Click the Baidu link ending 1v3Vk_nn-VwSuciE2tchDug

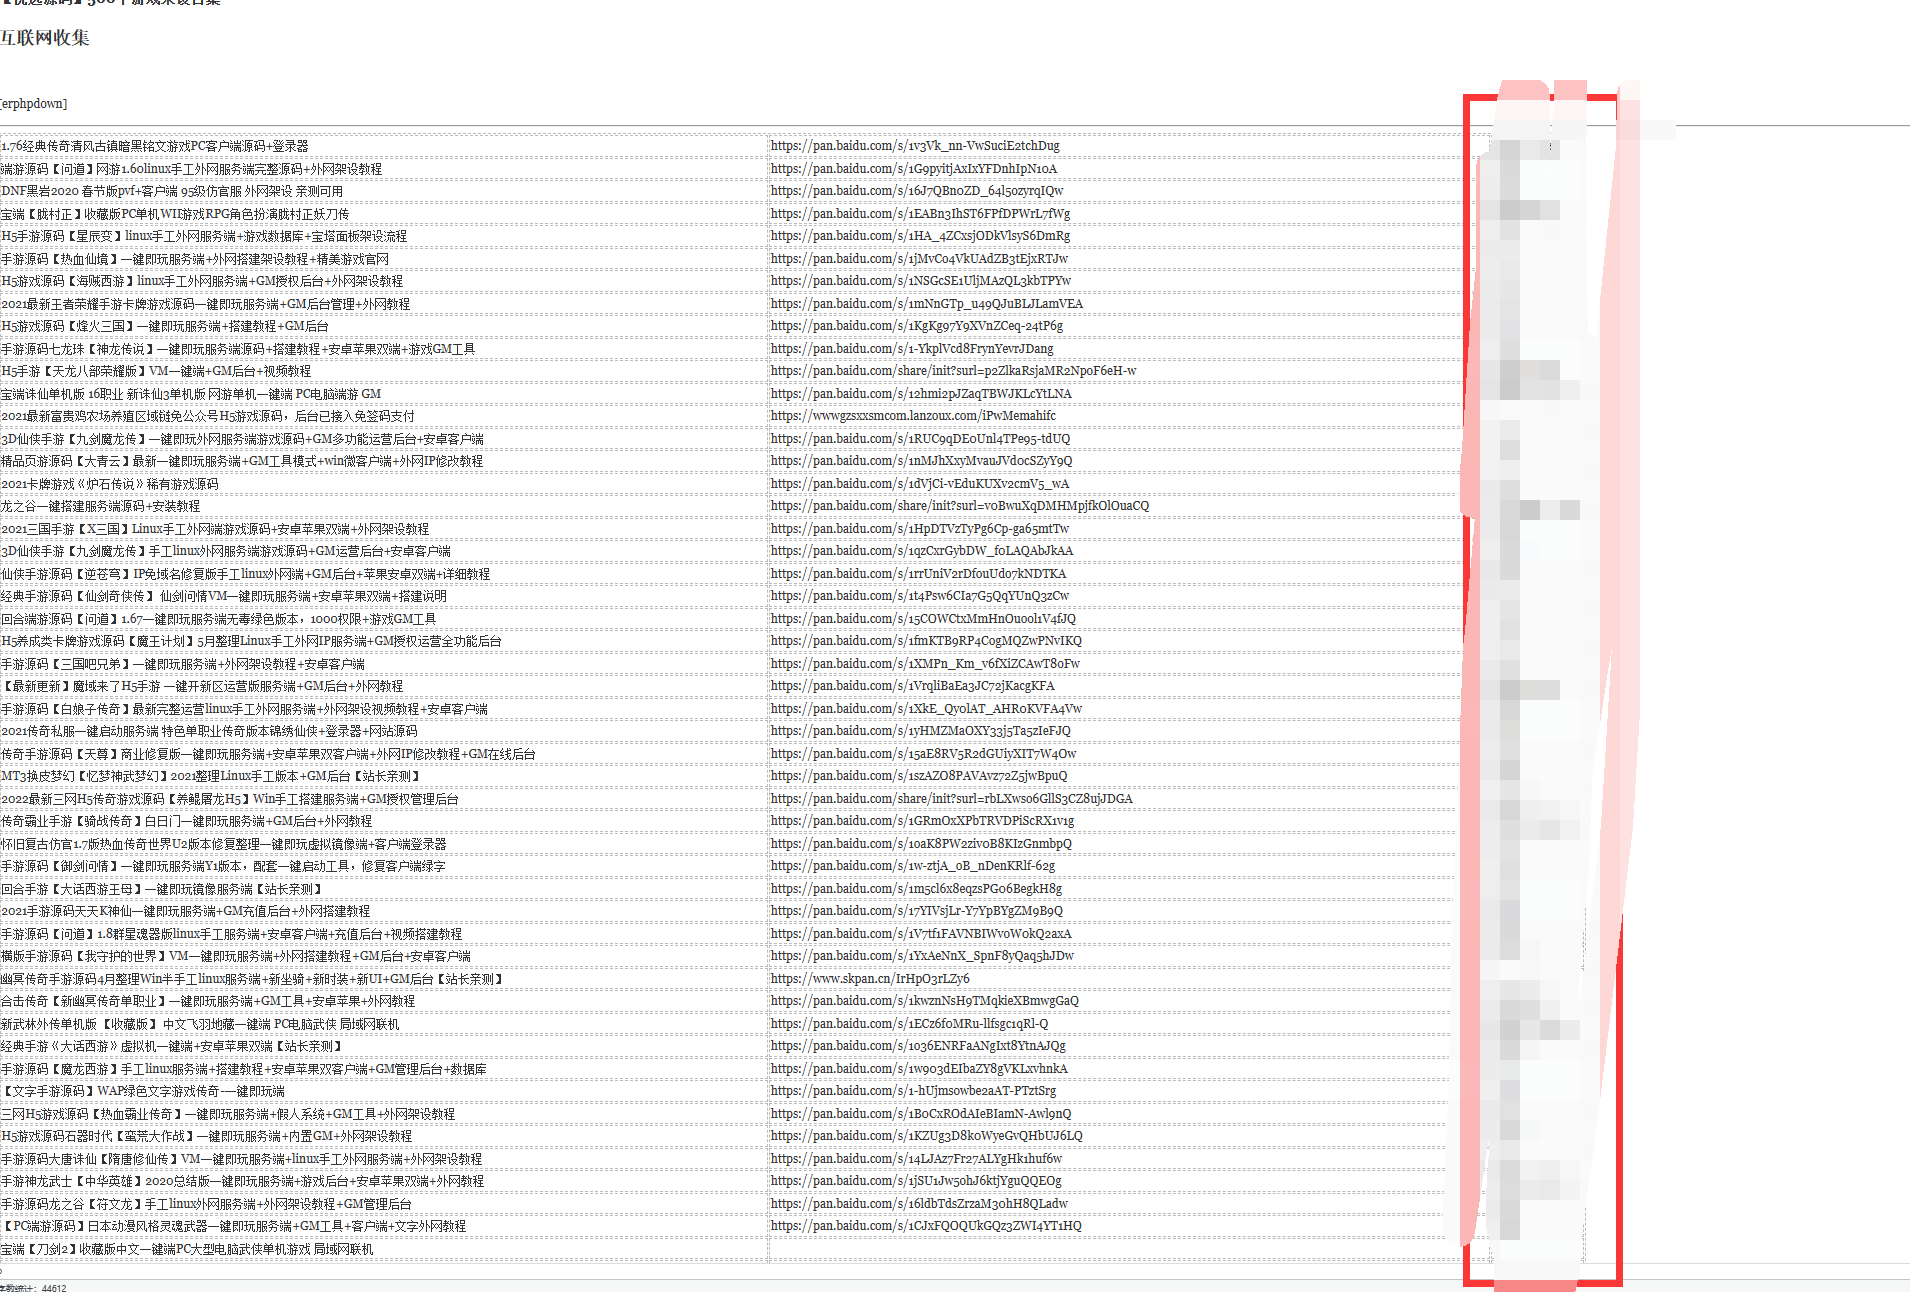[x=915, y=146]
